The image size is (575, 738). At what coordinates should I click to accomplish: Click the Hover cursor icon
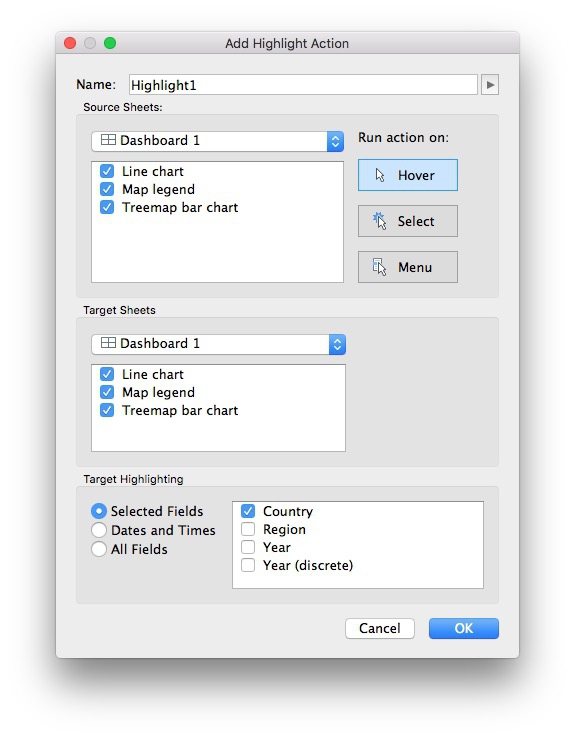380,176
